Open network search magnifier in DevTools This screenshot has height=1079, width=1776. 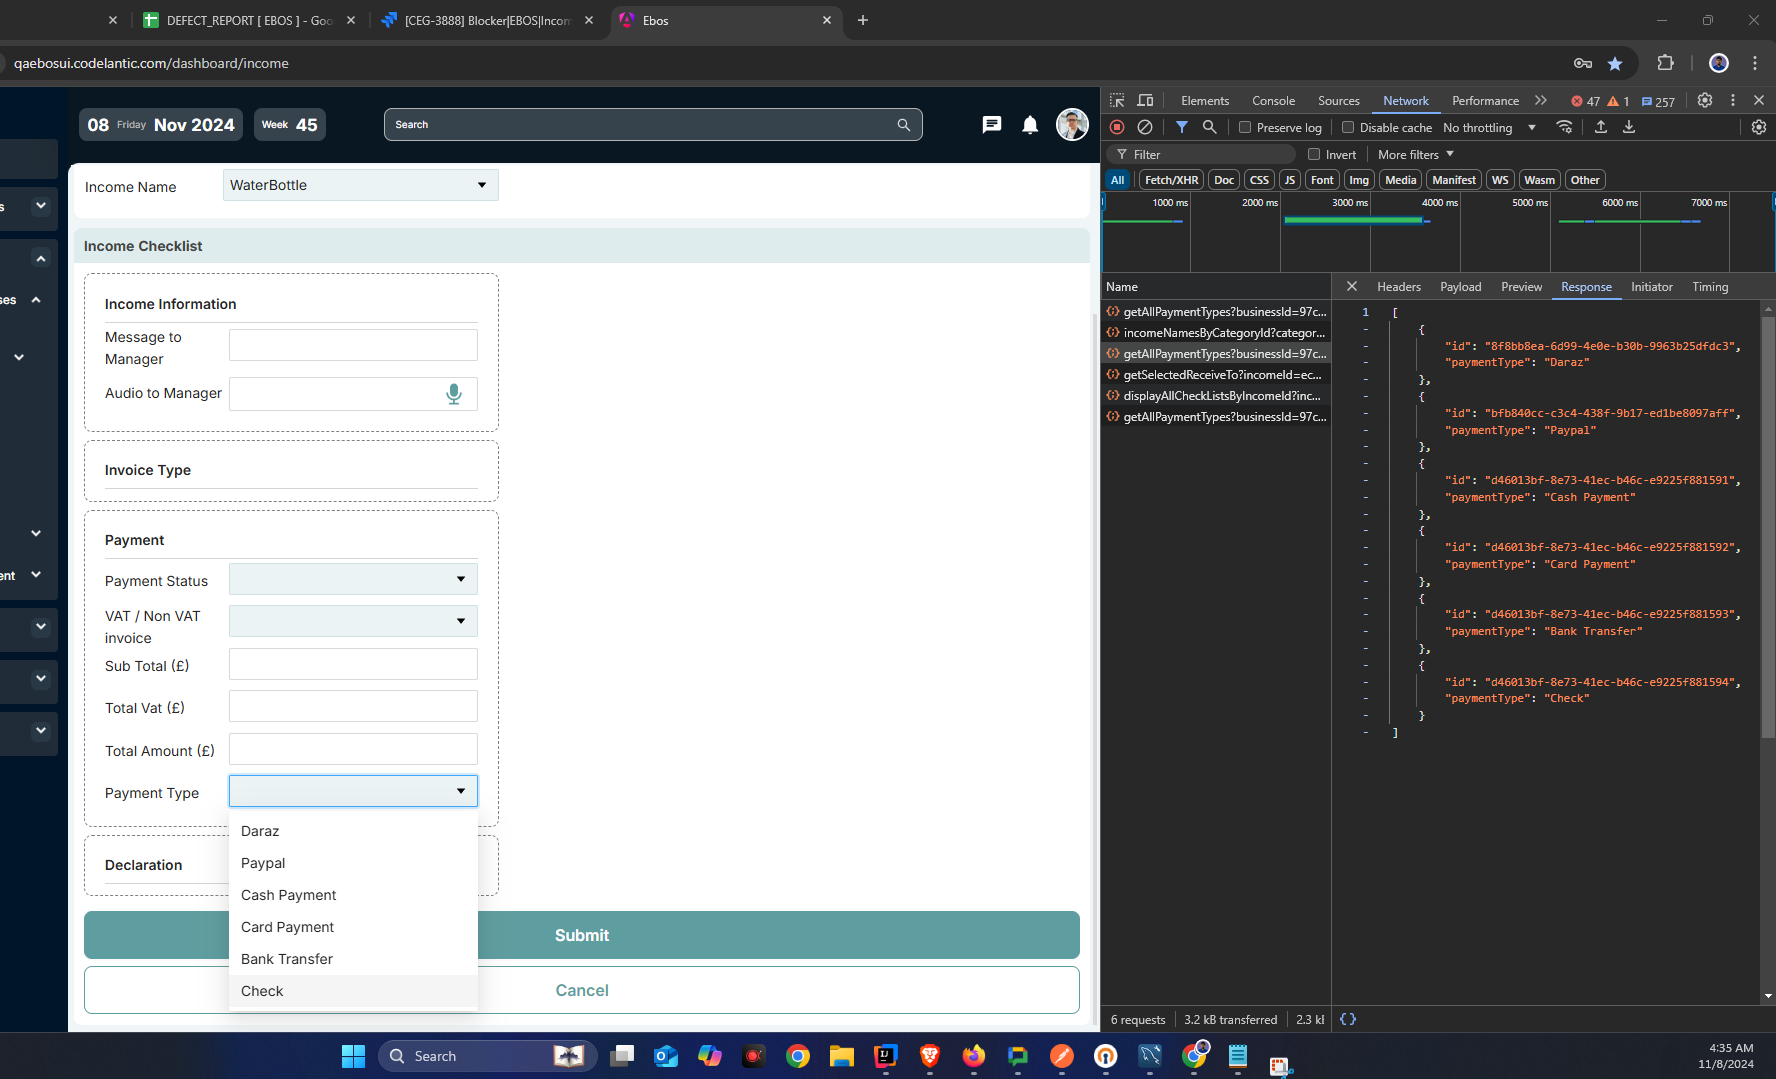[x=1209, y=127]
